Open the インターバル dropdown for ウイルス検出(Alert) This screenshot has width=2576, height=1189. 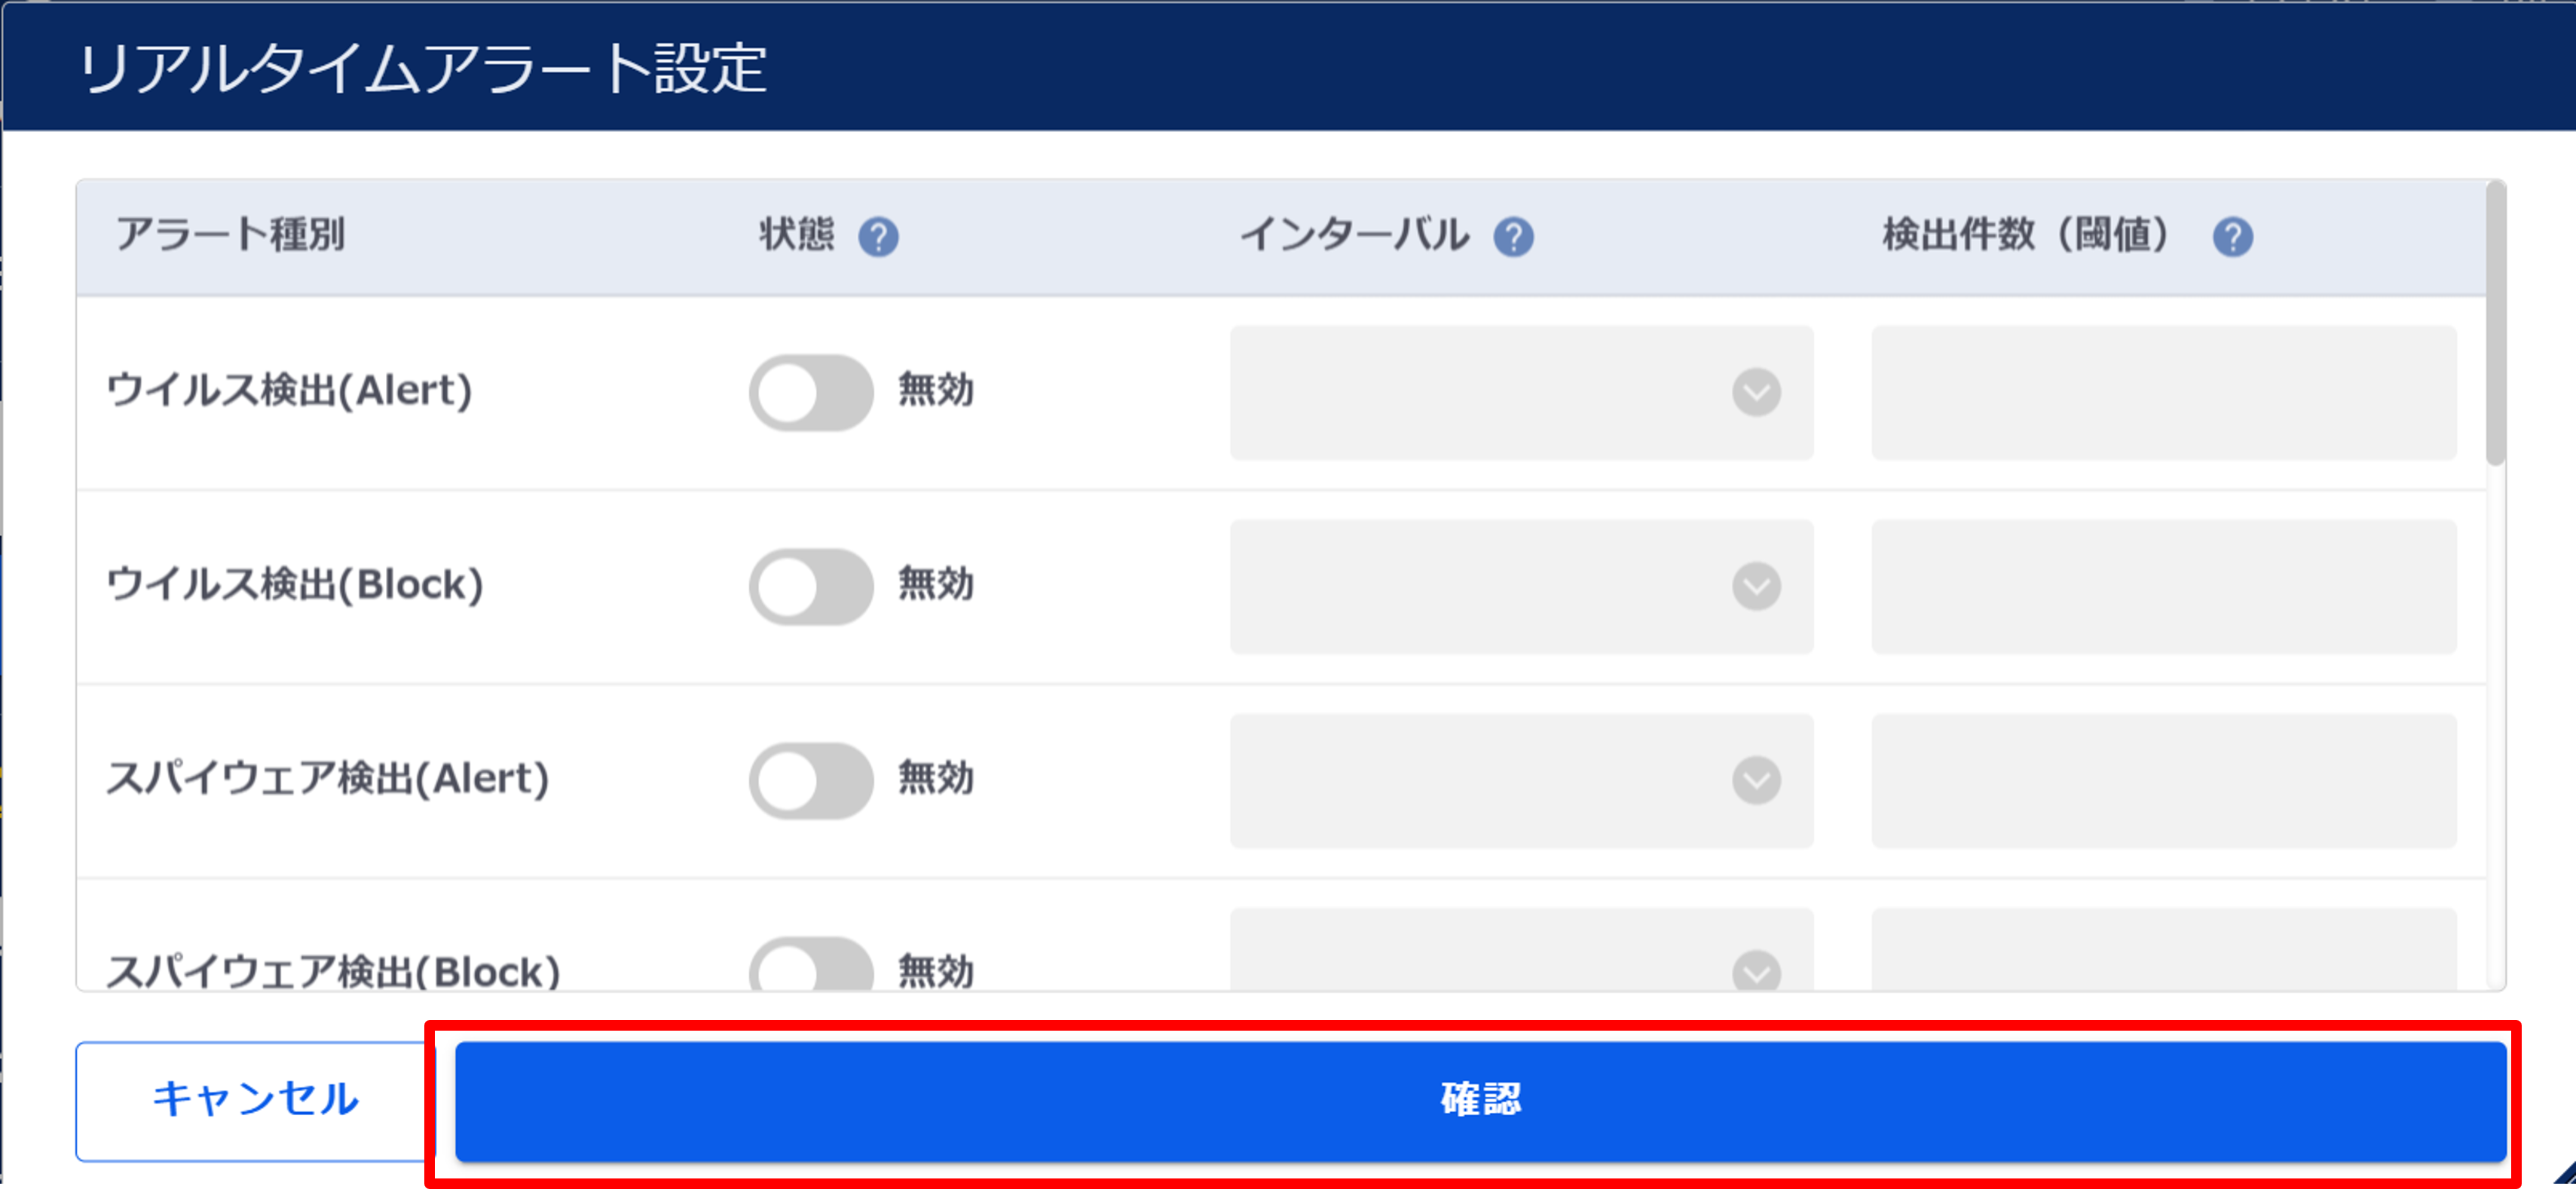tap(1521, 392)
